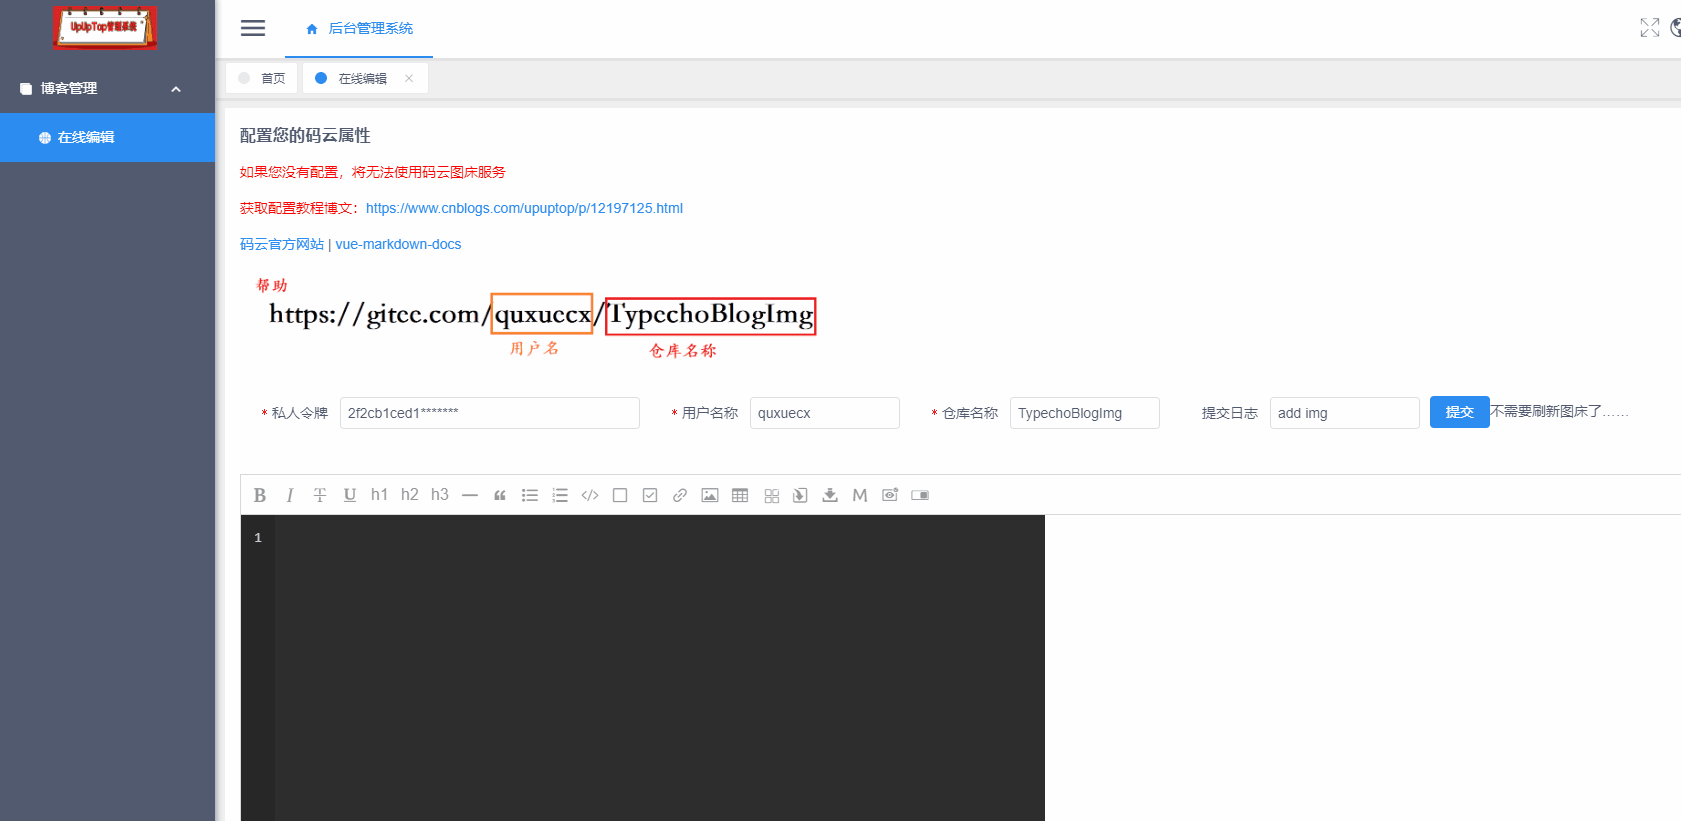Screen dimensions: 1681x821
Task: Insert an image in the editor
Action: point(710,495)
